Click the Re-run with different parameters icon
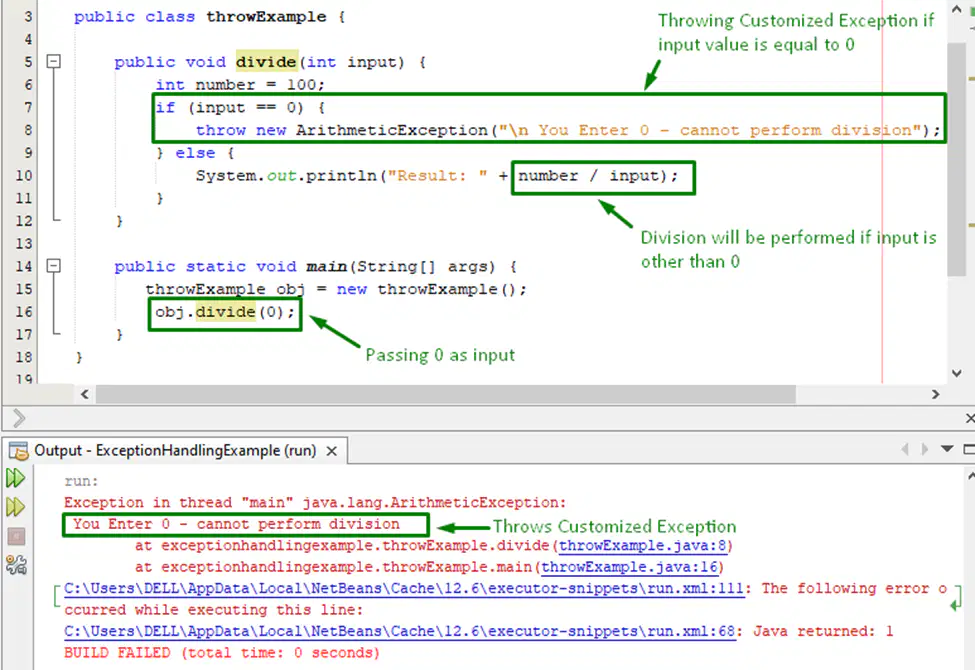 pyautogui.click(x=16, y=507)
